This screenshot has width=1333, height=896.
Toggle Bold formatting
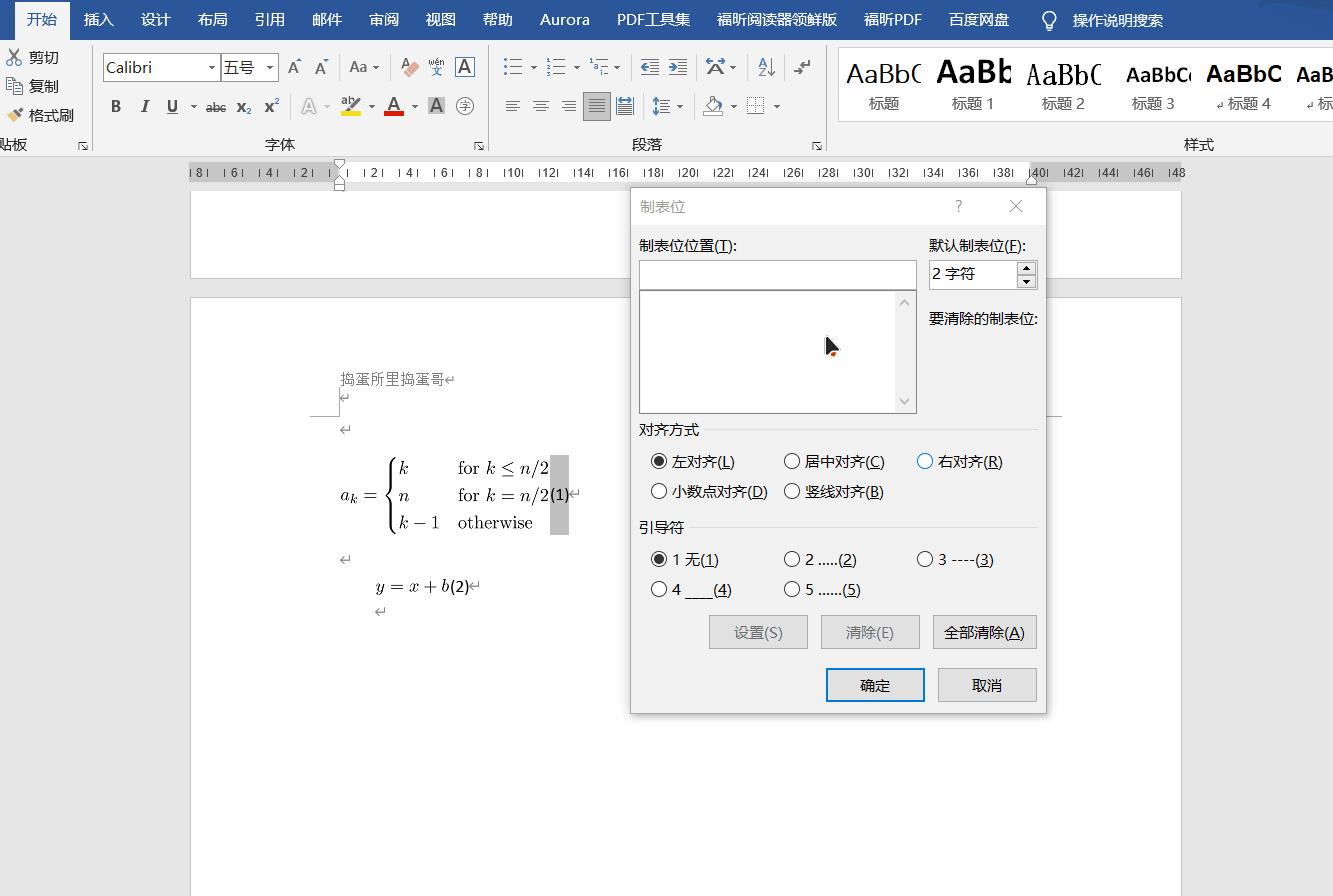(x=116, y=106)
